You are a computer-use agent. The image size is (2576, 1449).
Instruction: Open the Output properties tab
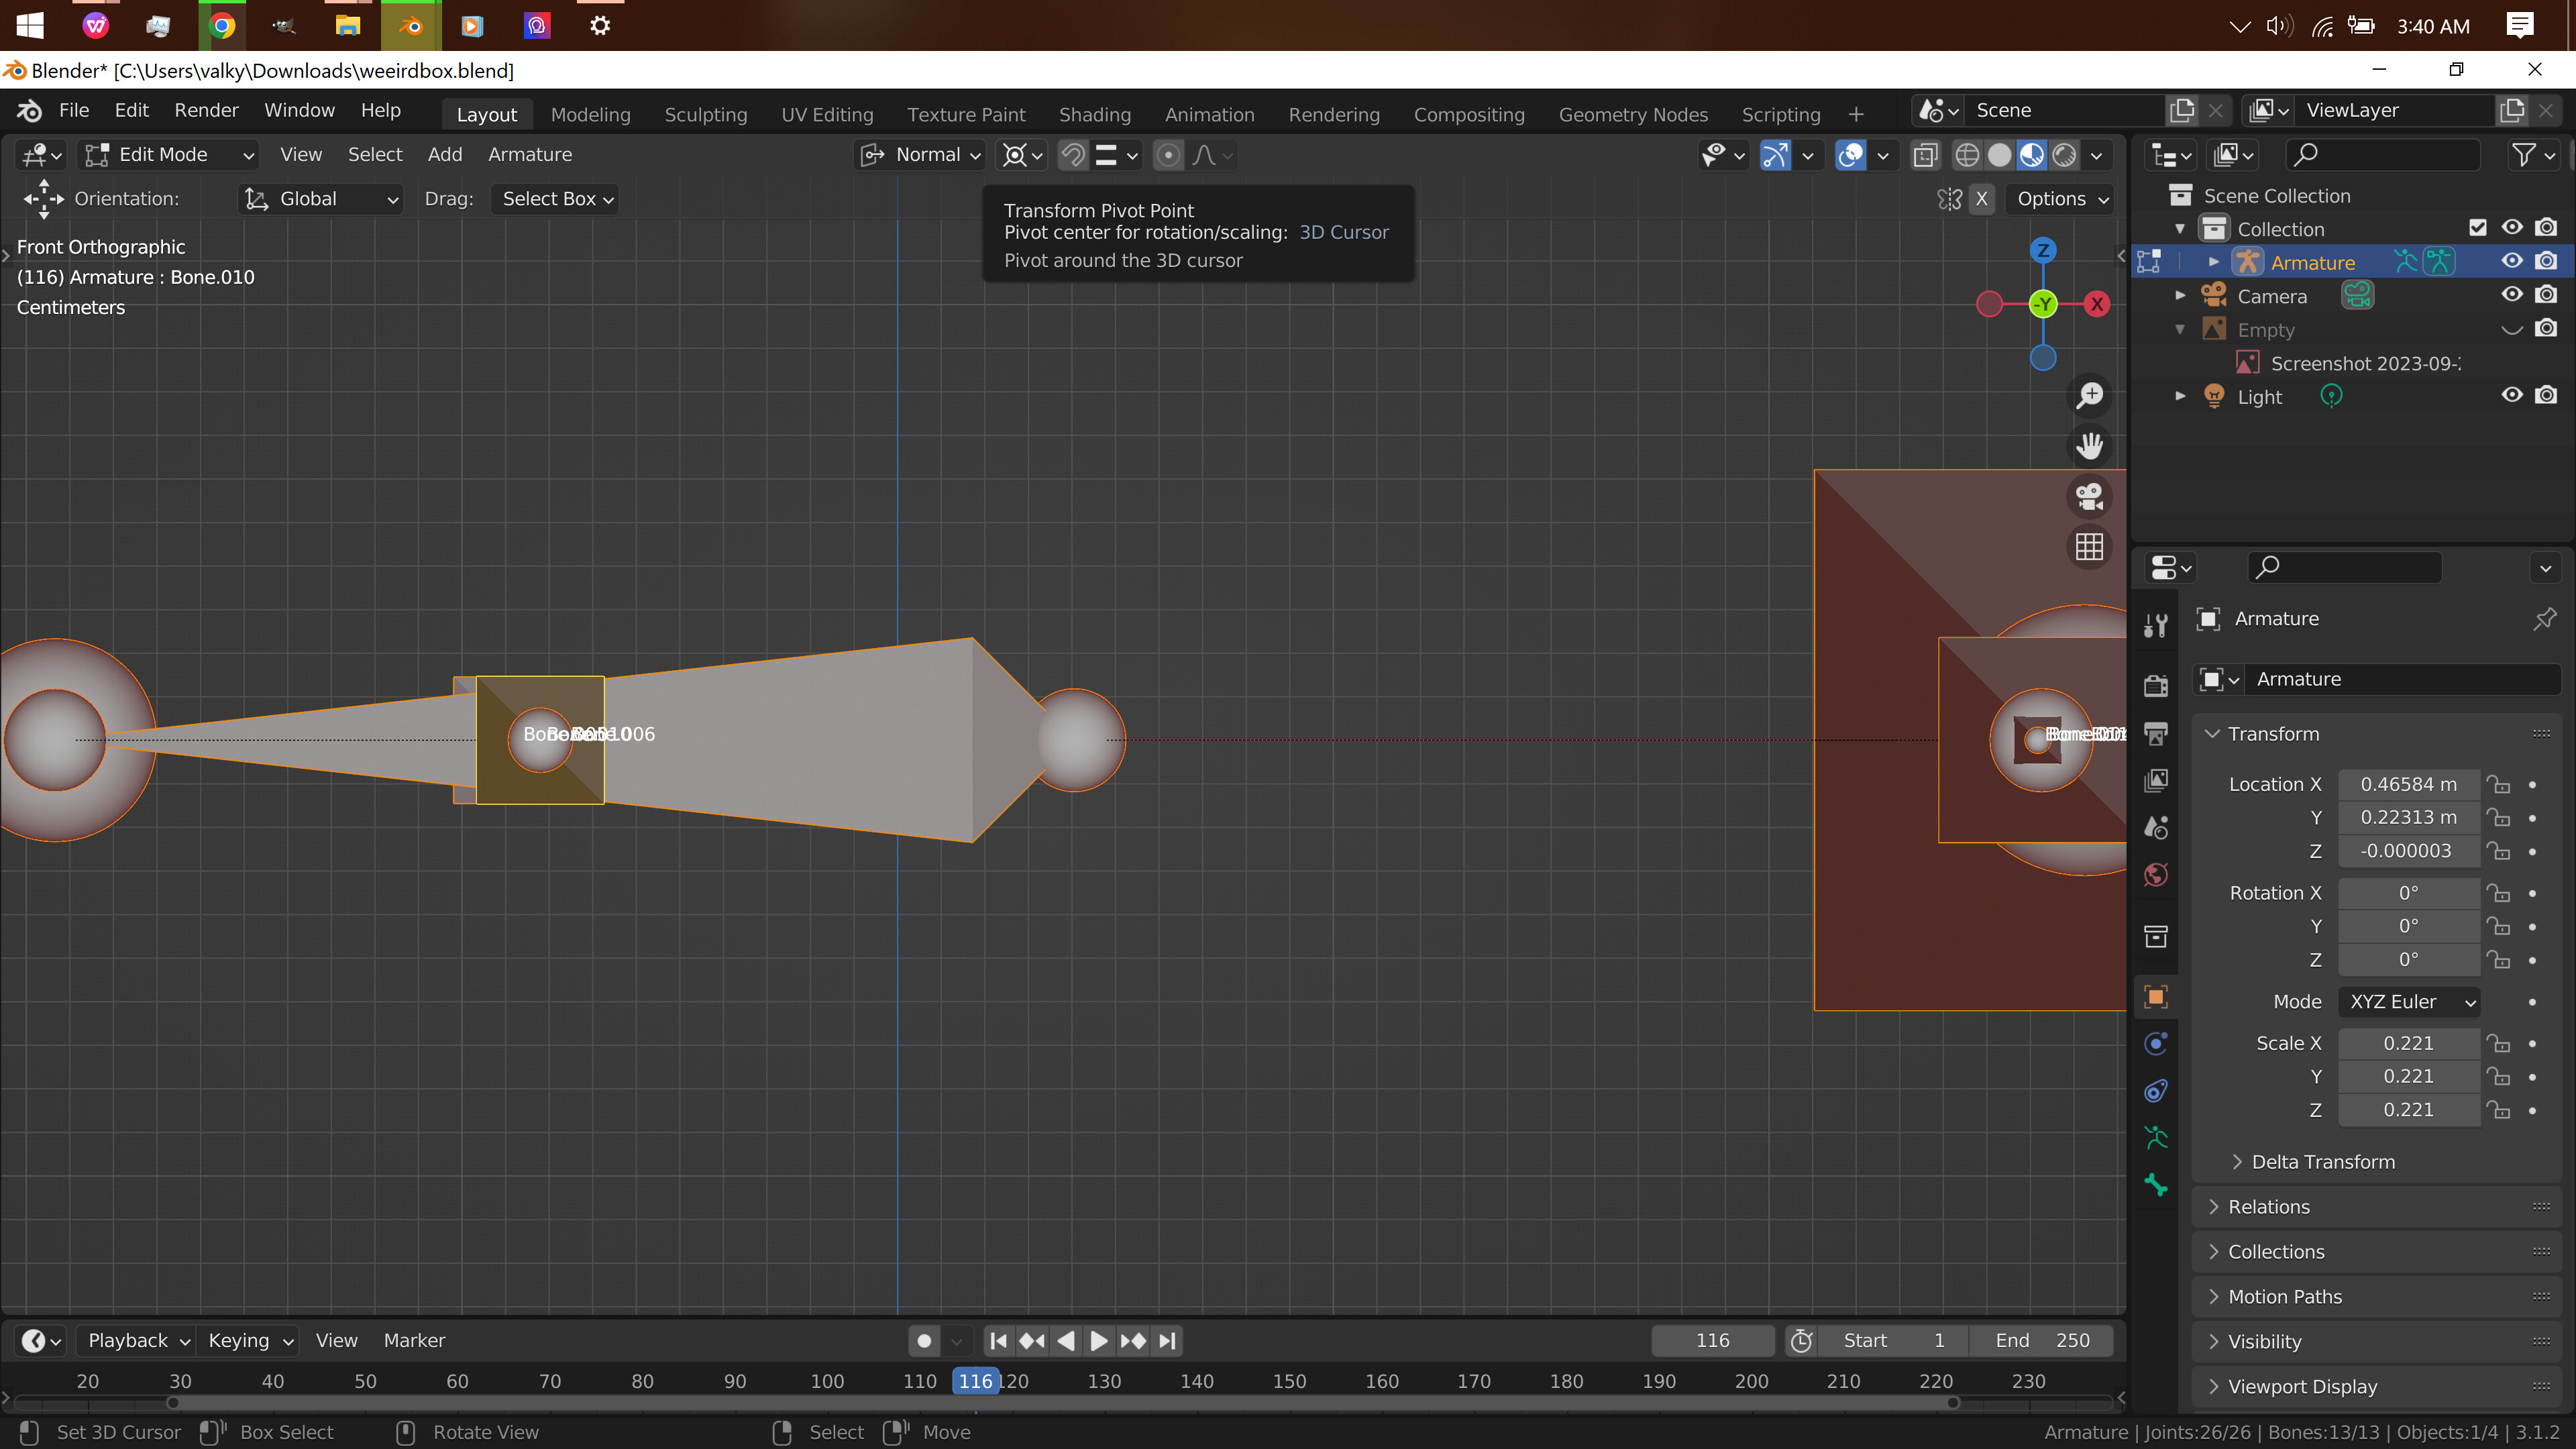(x=2156, y=733)
